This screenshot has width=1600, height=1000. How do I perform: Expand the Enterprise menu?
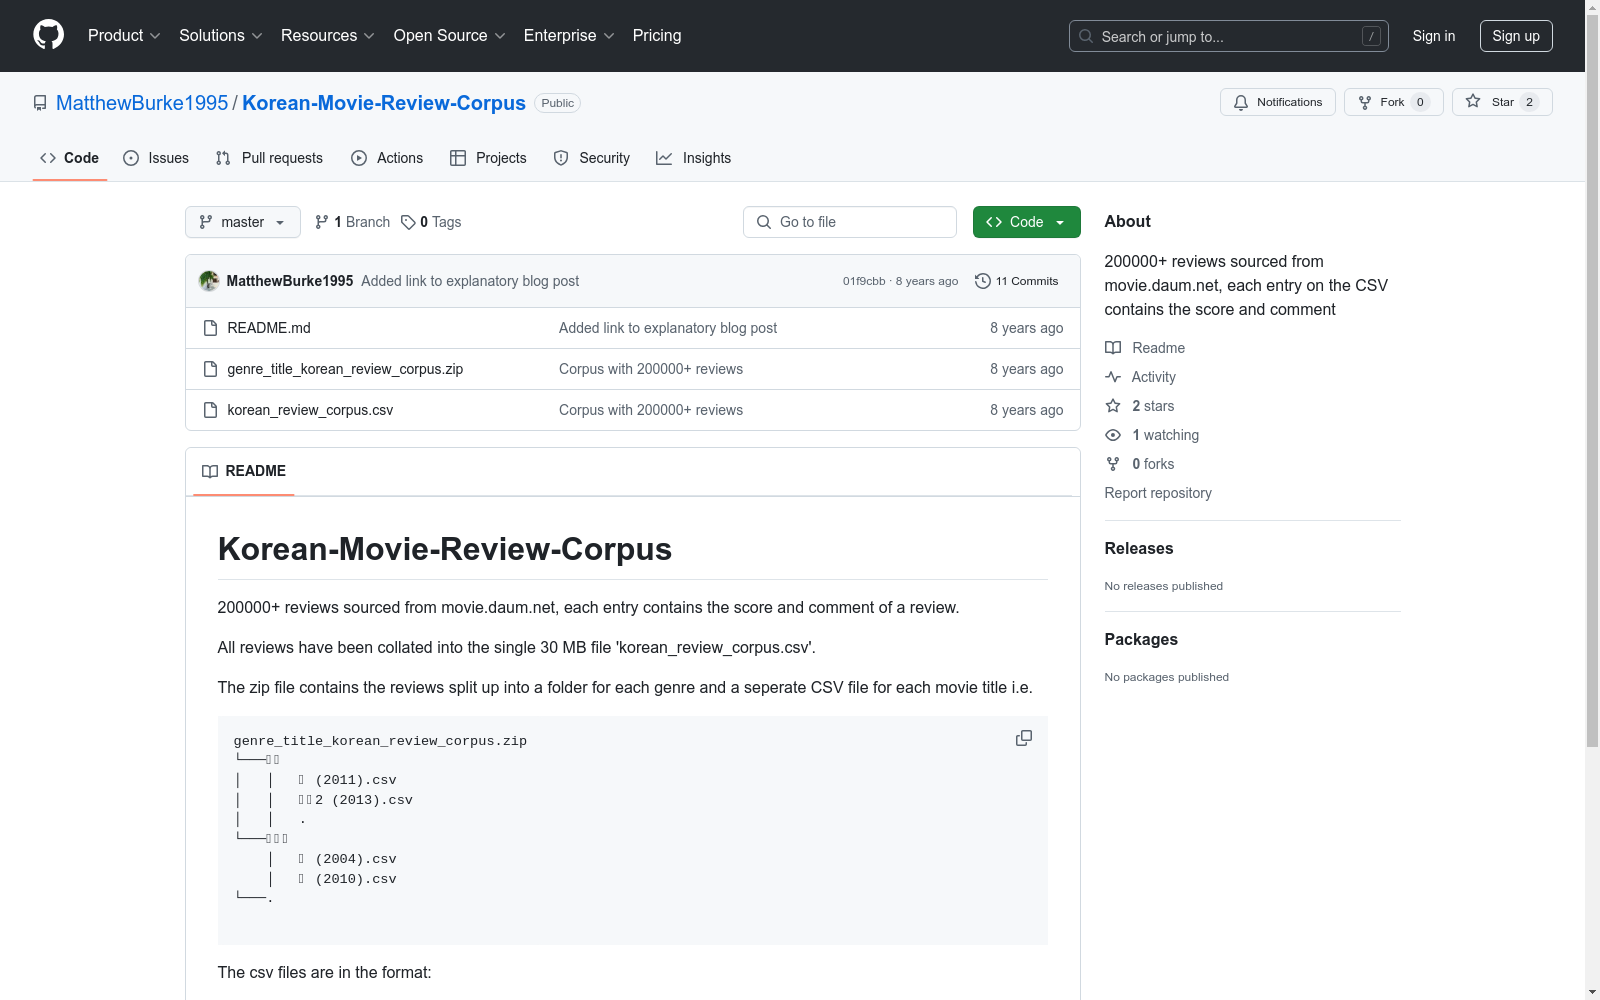pos(568,35)
